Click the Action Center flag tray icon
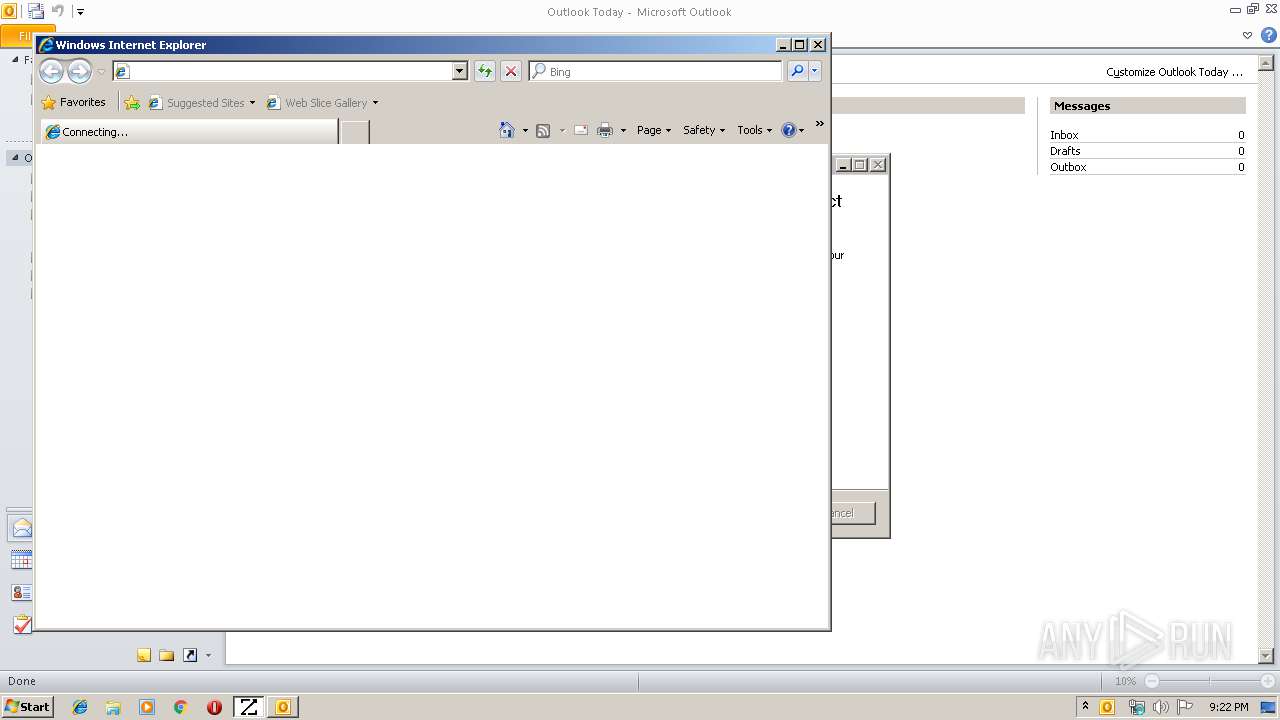The image size is (1280, 720). point(1185,707)
